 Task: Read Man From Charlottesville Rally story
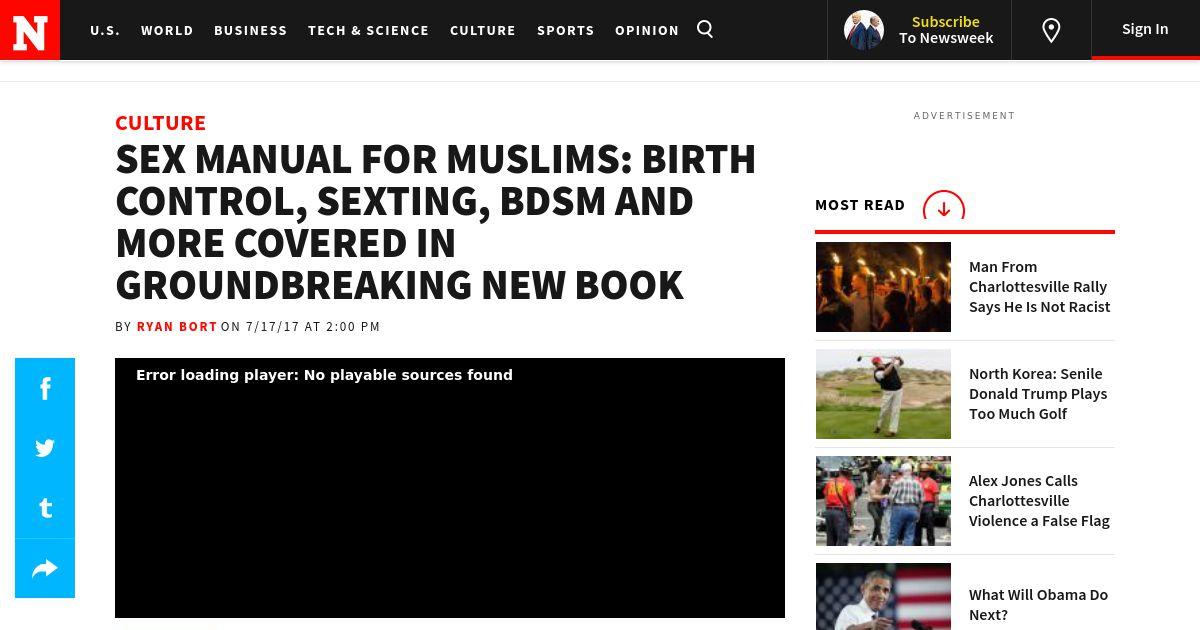(x=1039, y=287)
